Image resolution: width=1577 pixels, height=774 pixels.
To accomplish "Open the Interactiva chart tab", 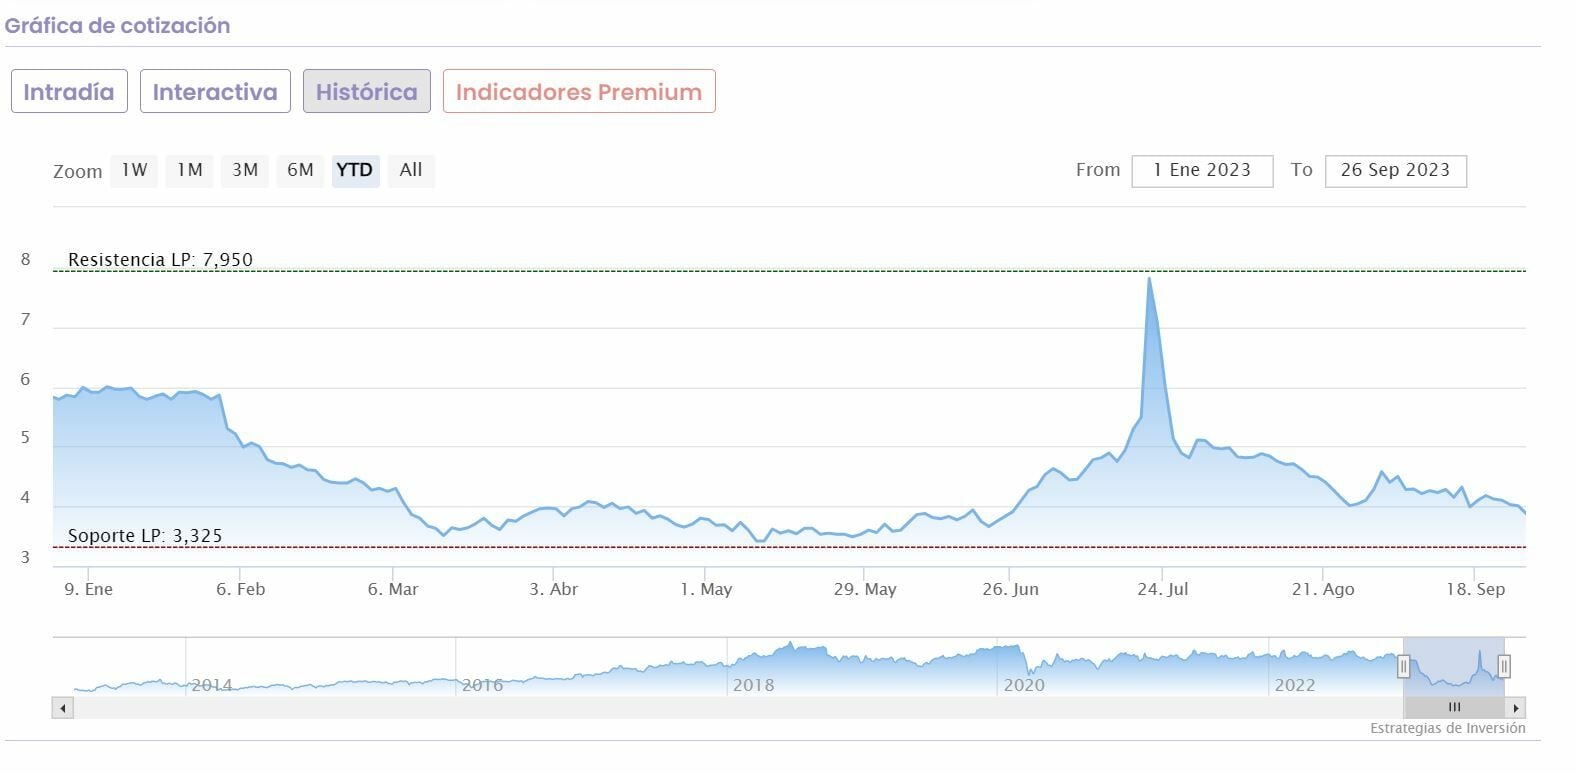I will point(215,91).
